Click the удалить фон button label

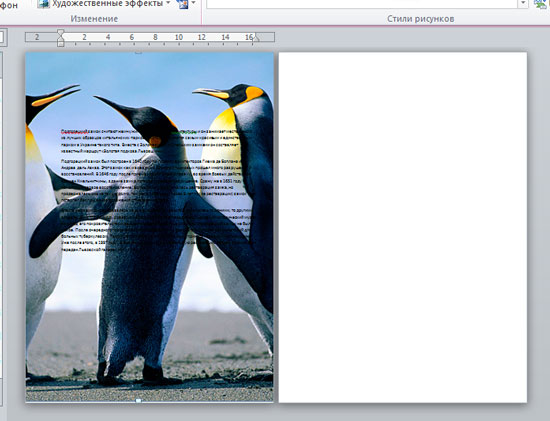coord(9,5)
